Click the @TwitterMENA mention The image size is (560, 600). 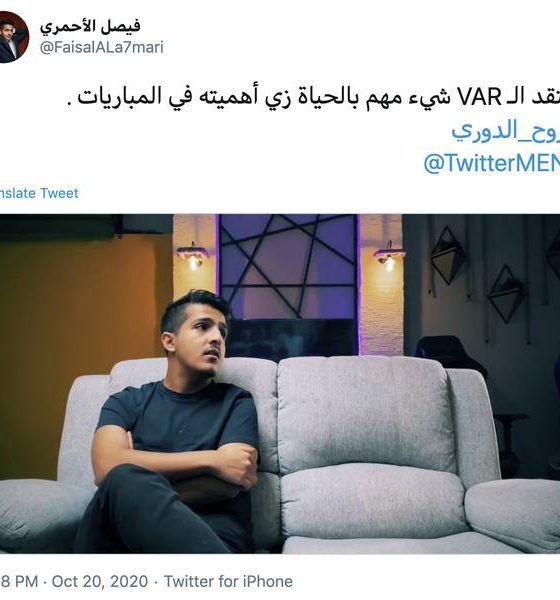coord(491,163)
